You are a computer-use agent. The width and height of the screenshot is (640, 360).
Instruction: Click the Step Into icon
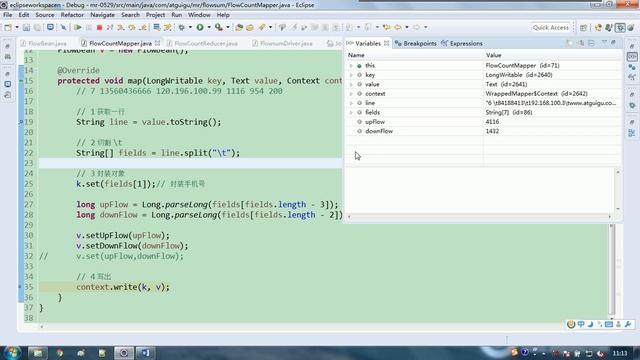point(121,27)
